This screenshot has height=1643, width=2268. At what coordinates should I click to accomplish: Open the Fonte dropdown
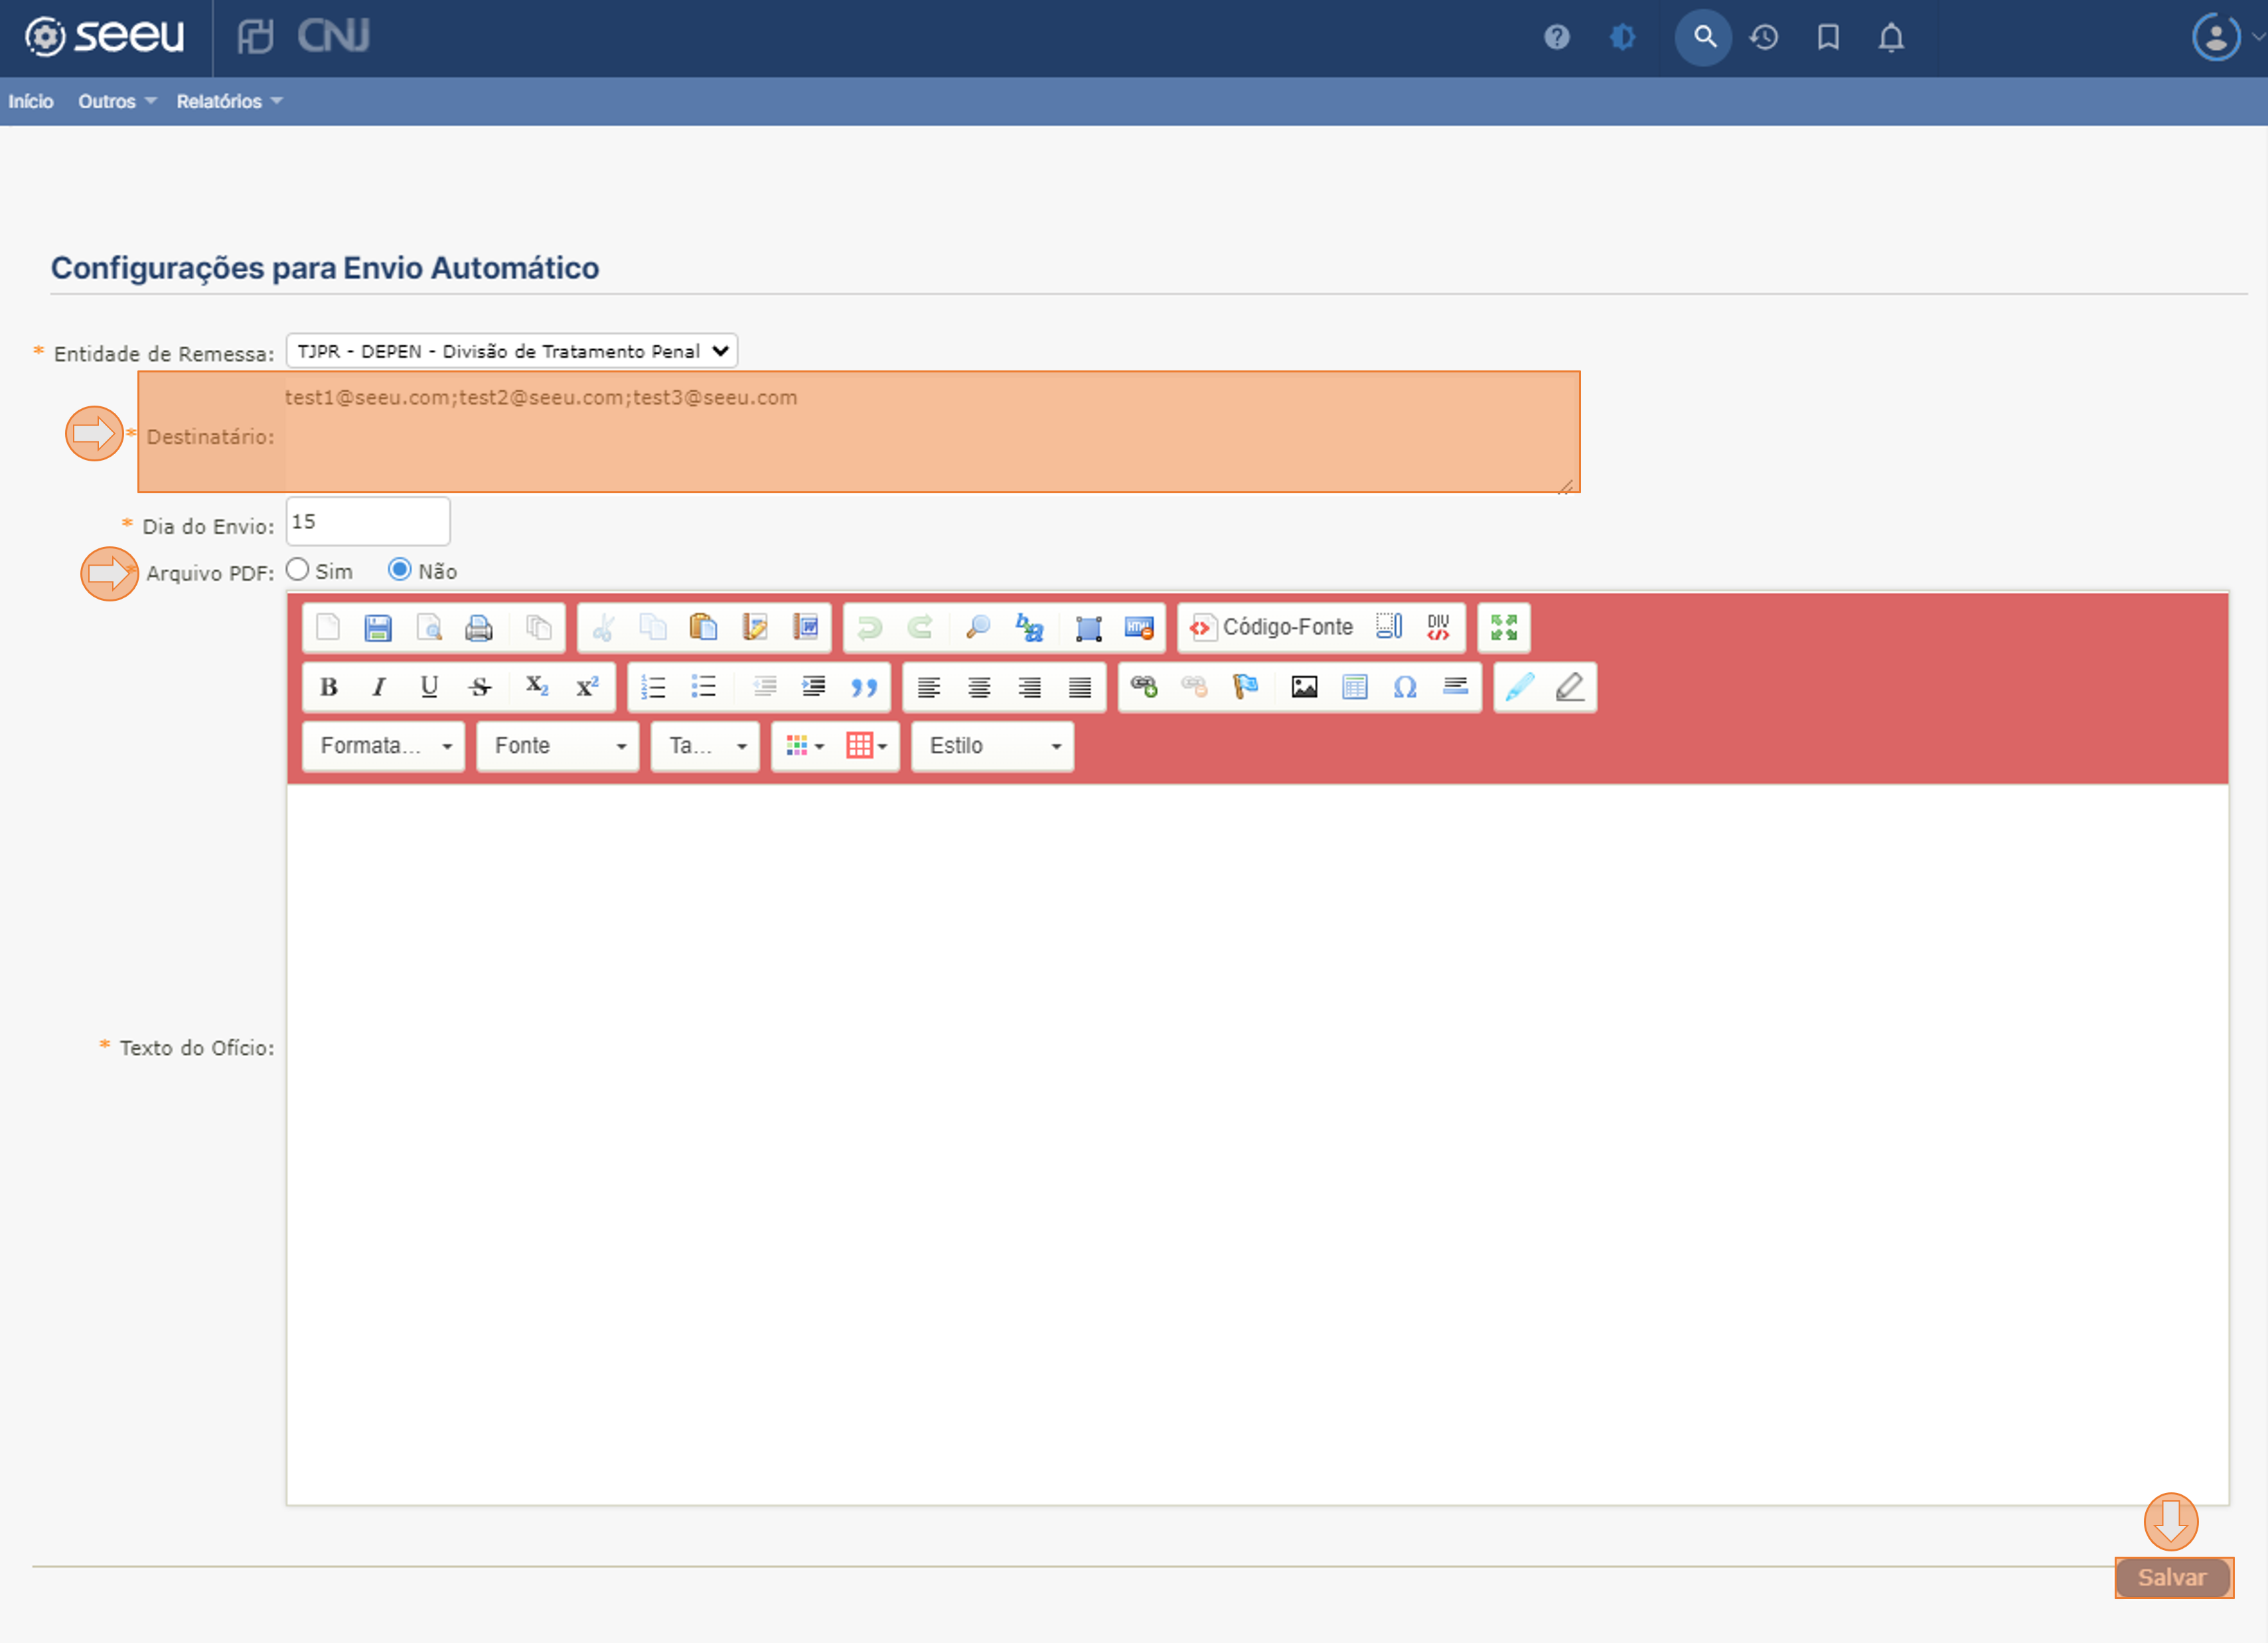coord(558,746)
